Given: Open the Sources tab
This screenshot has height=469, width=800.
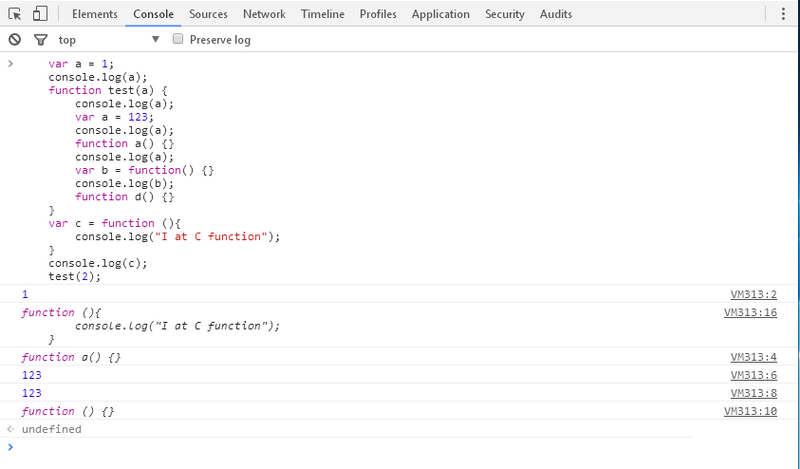Looking at the screenshot, I should pyautogui.click(x=207, y=14).
